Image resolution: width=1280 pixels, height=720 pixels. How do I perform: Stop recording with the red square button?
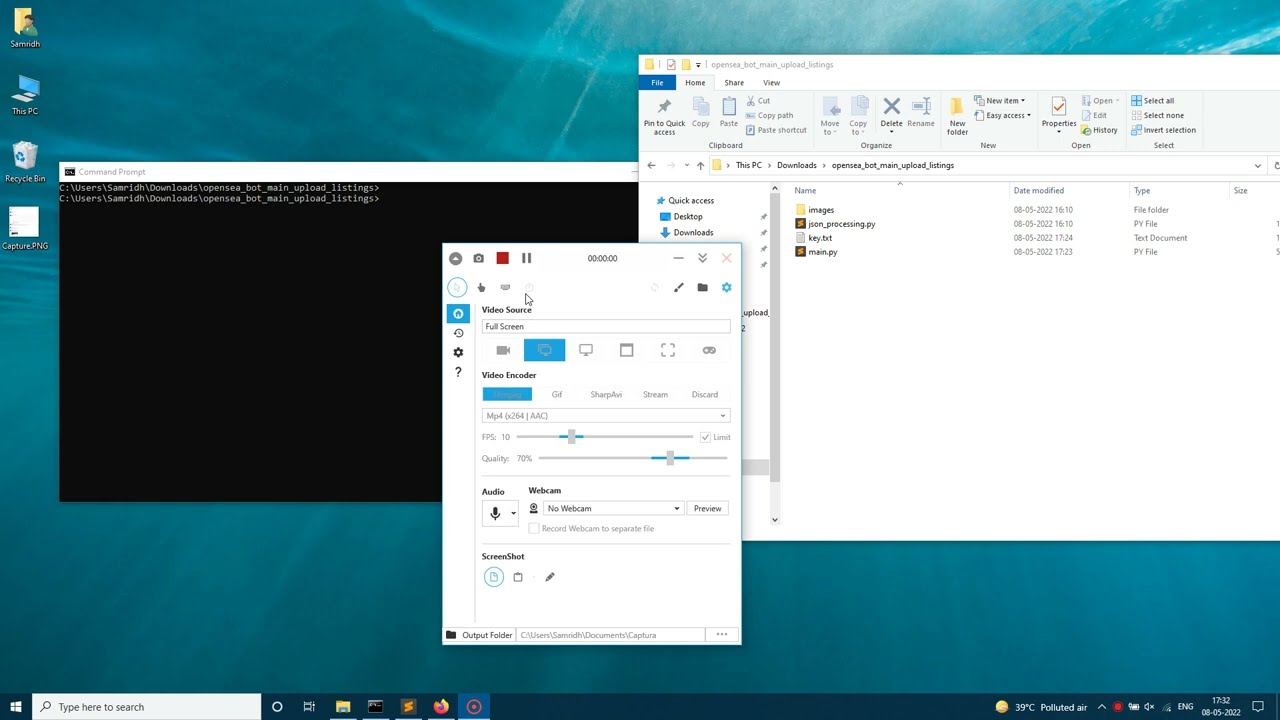click(503, 258)
